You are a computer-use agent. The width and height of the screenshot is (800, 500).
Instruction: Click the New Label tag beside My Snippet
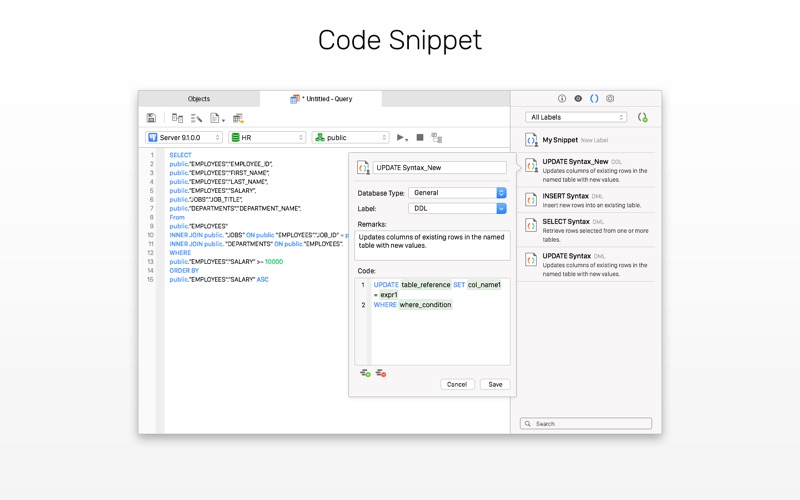coord(594,140)
